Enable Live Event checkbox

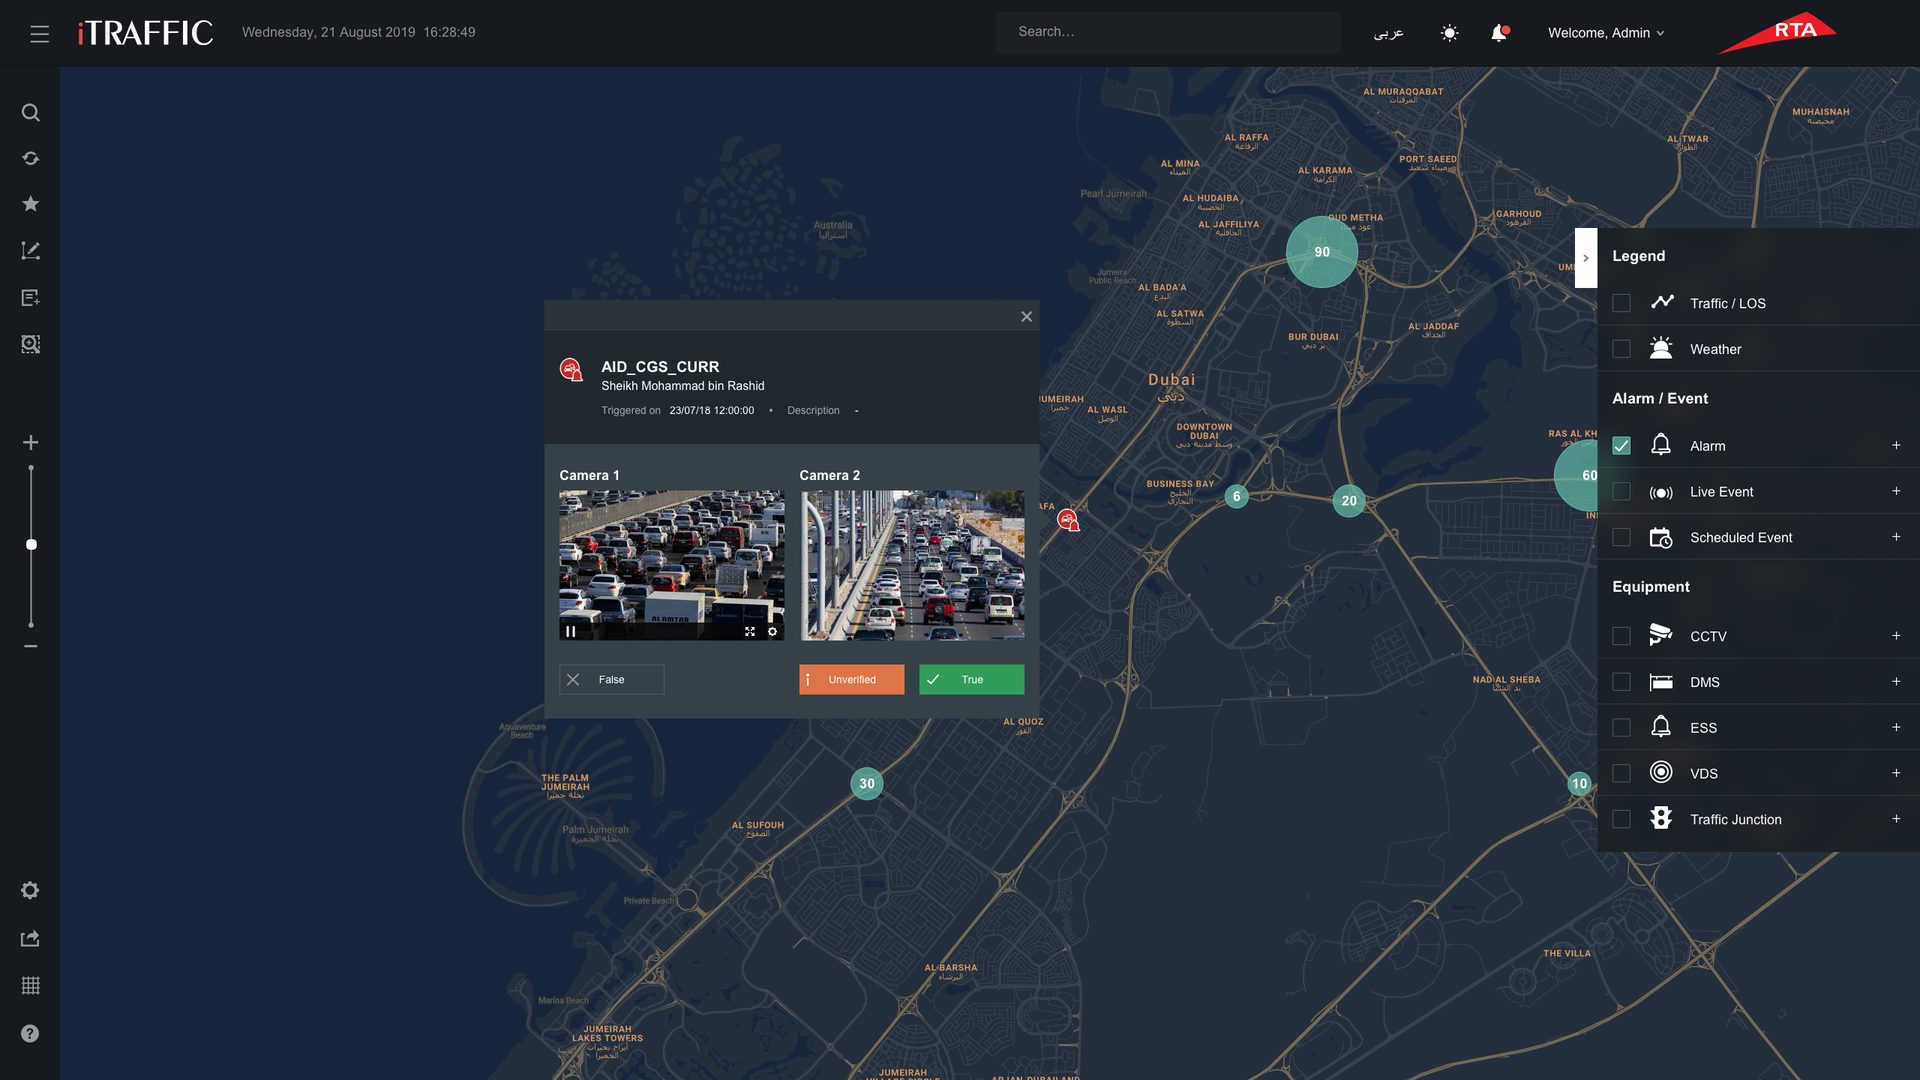tap(1621, 492)
